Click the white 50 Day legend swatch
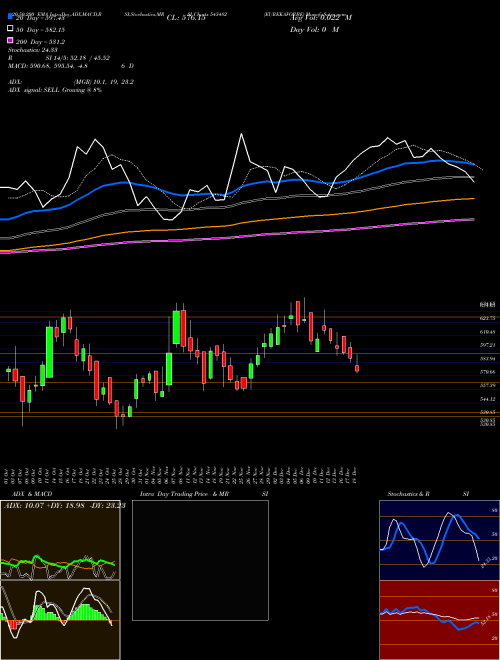Viewport: 500px width, 660px height. [10, 29]
